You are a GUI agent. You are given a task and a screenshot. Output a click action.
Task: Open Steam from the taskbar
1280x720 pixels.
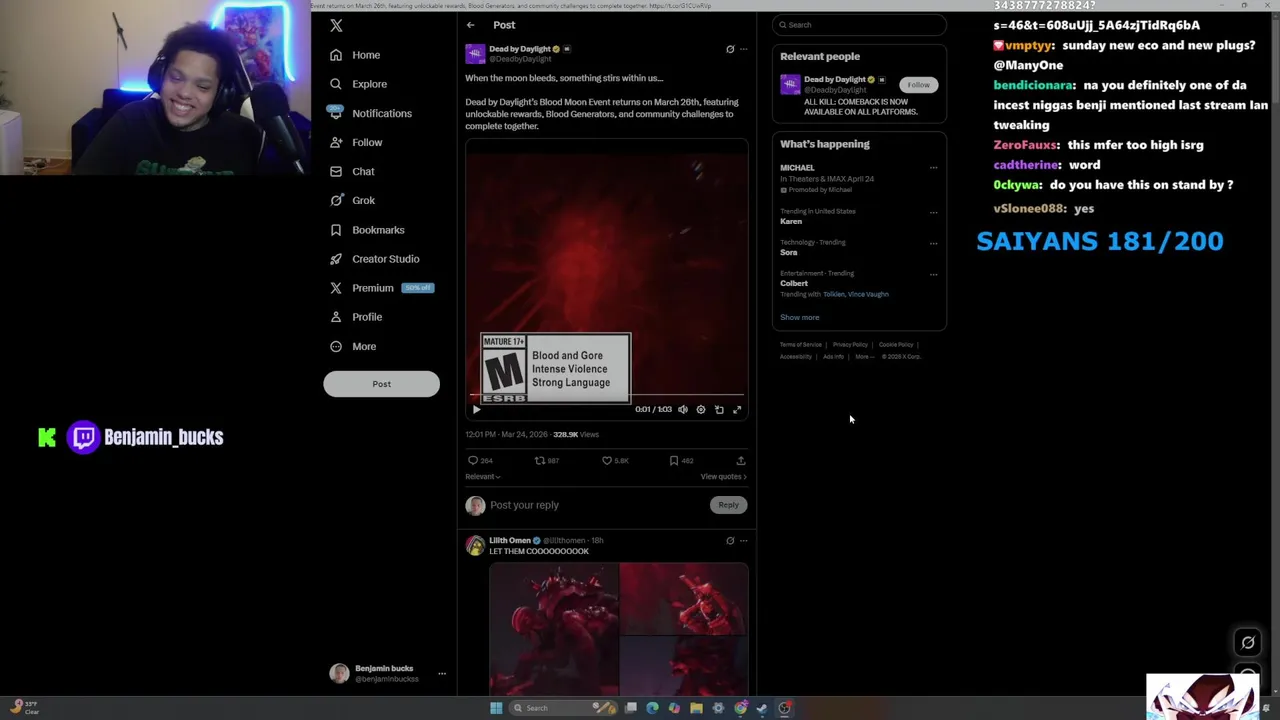(x=762, y=708)
